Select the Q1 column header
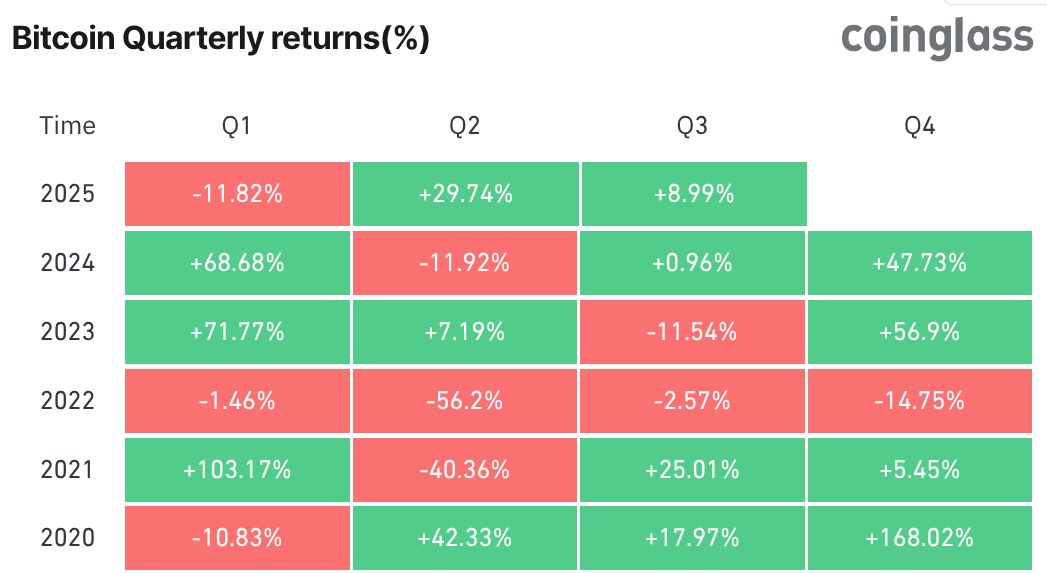Image resolution: width=1047 pixels, height=573 pixels. [237, 126]
